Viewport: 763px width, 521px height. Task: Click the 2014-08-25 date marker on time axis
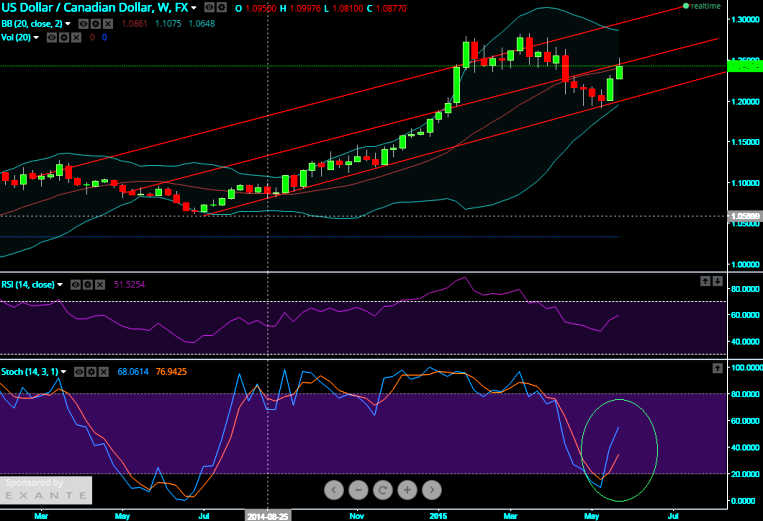(x=268, y=515)
